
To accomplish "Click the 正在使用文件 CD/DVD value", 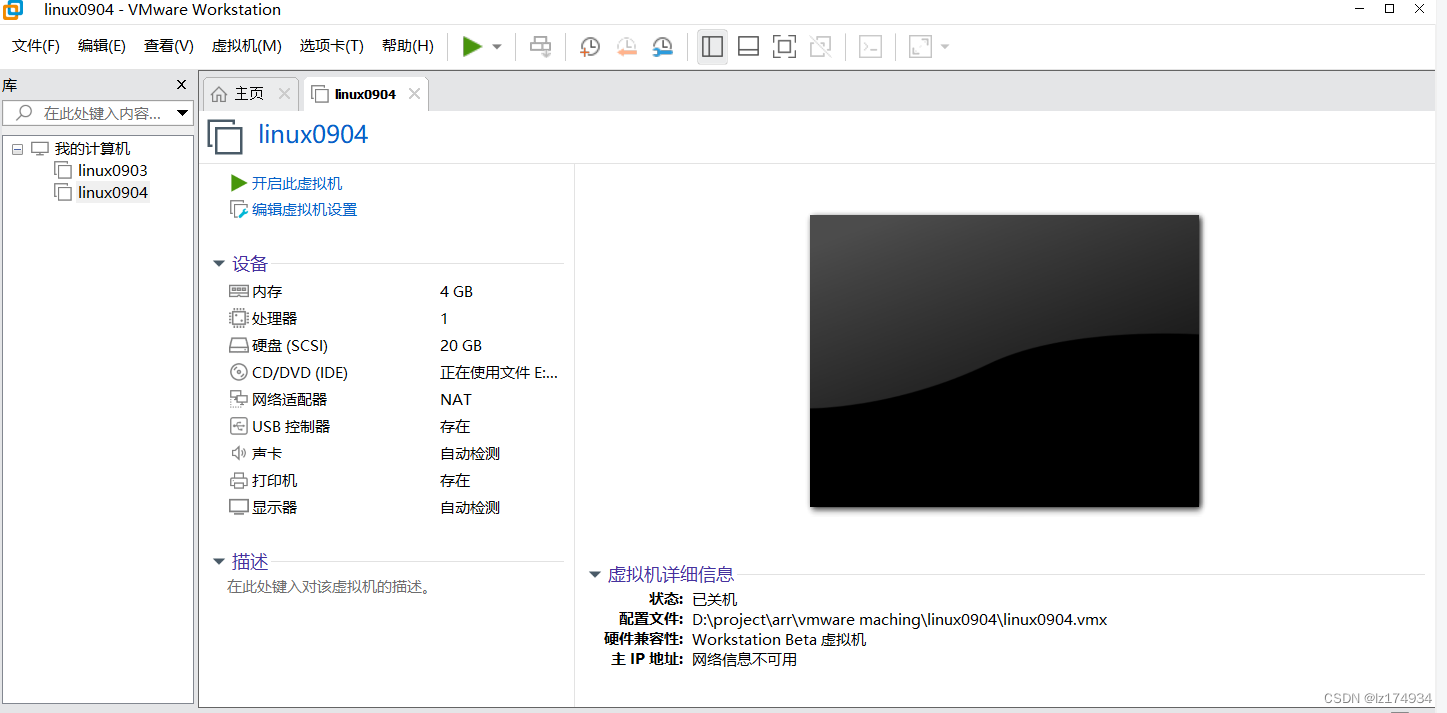I will 499,373.
